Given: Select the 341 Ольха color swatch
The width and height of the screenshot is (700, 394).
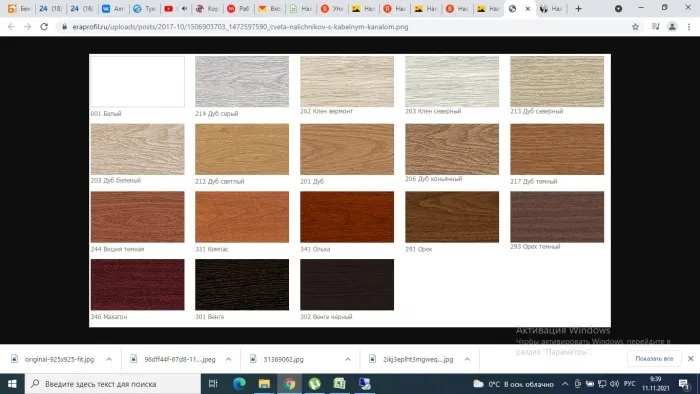Looking at the screenshot, I should coord(347,217).
